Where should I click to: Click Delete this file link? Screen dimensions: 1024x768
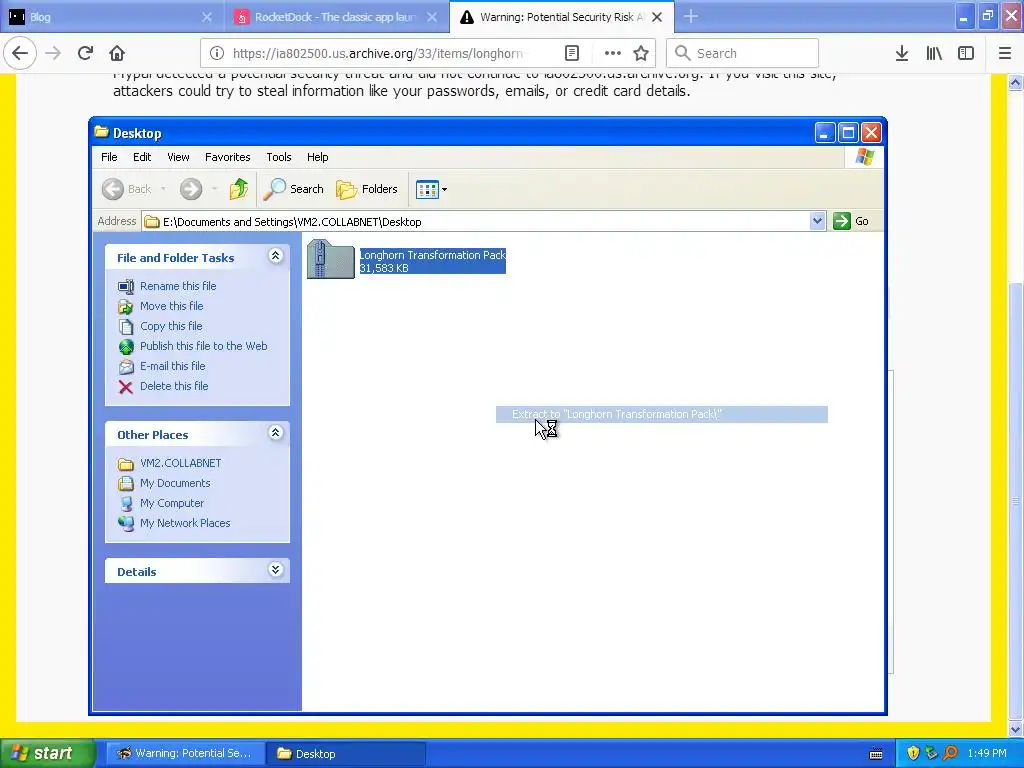174,386
